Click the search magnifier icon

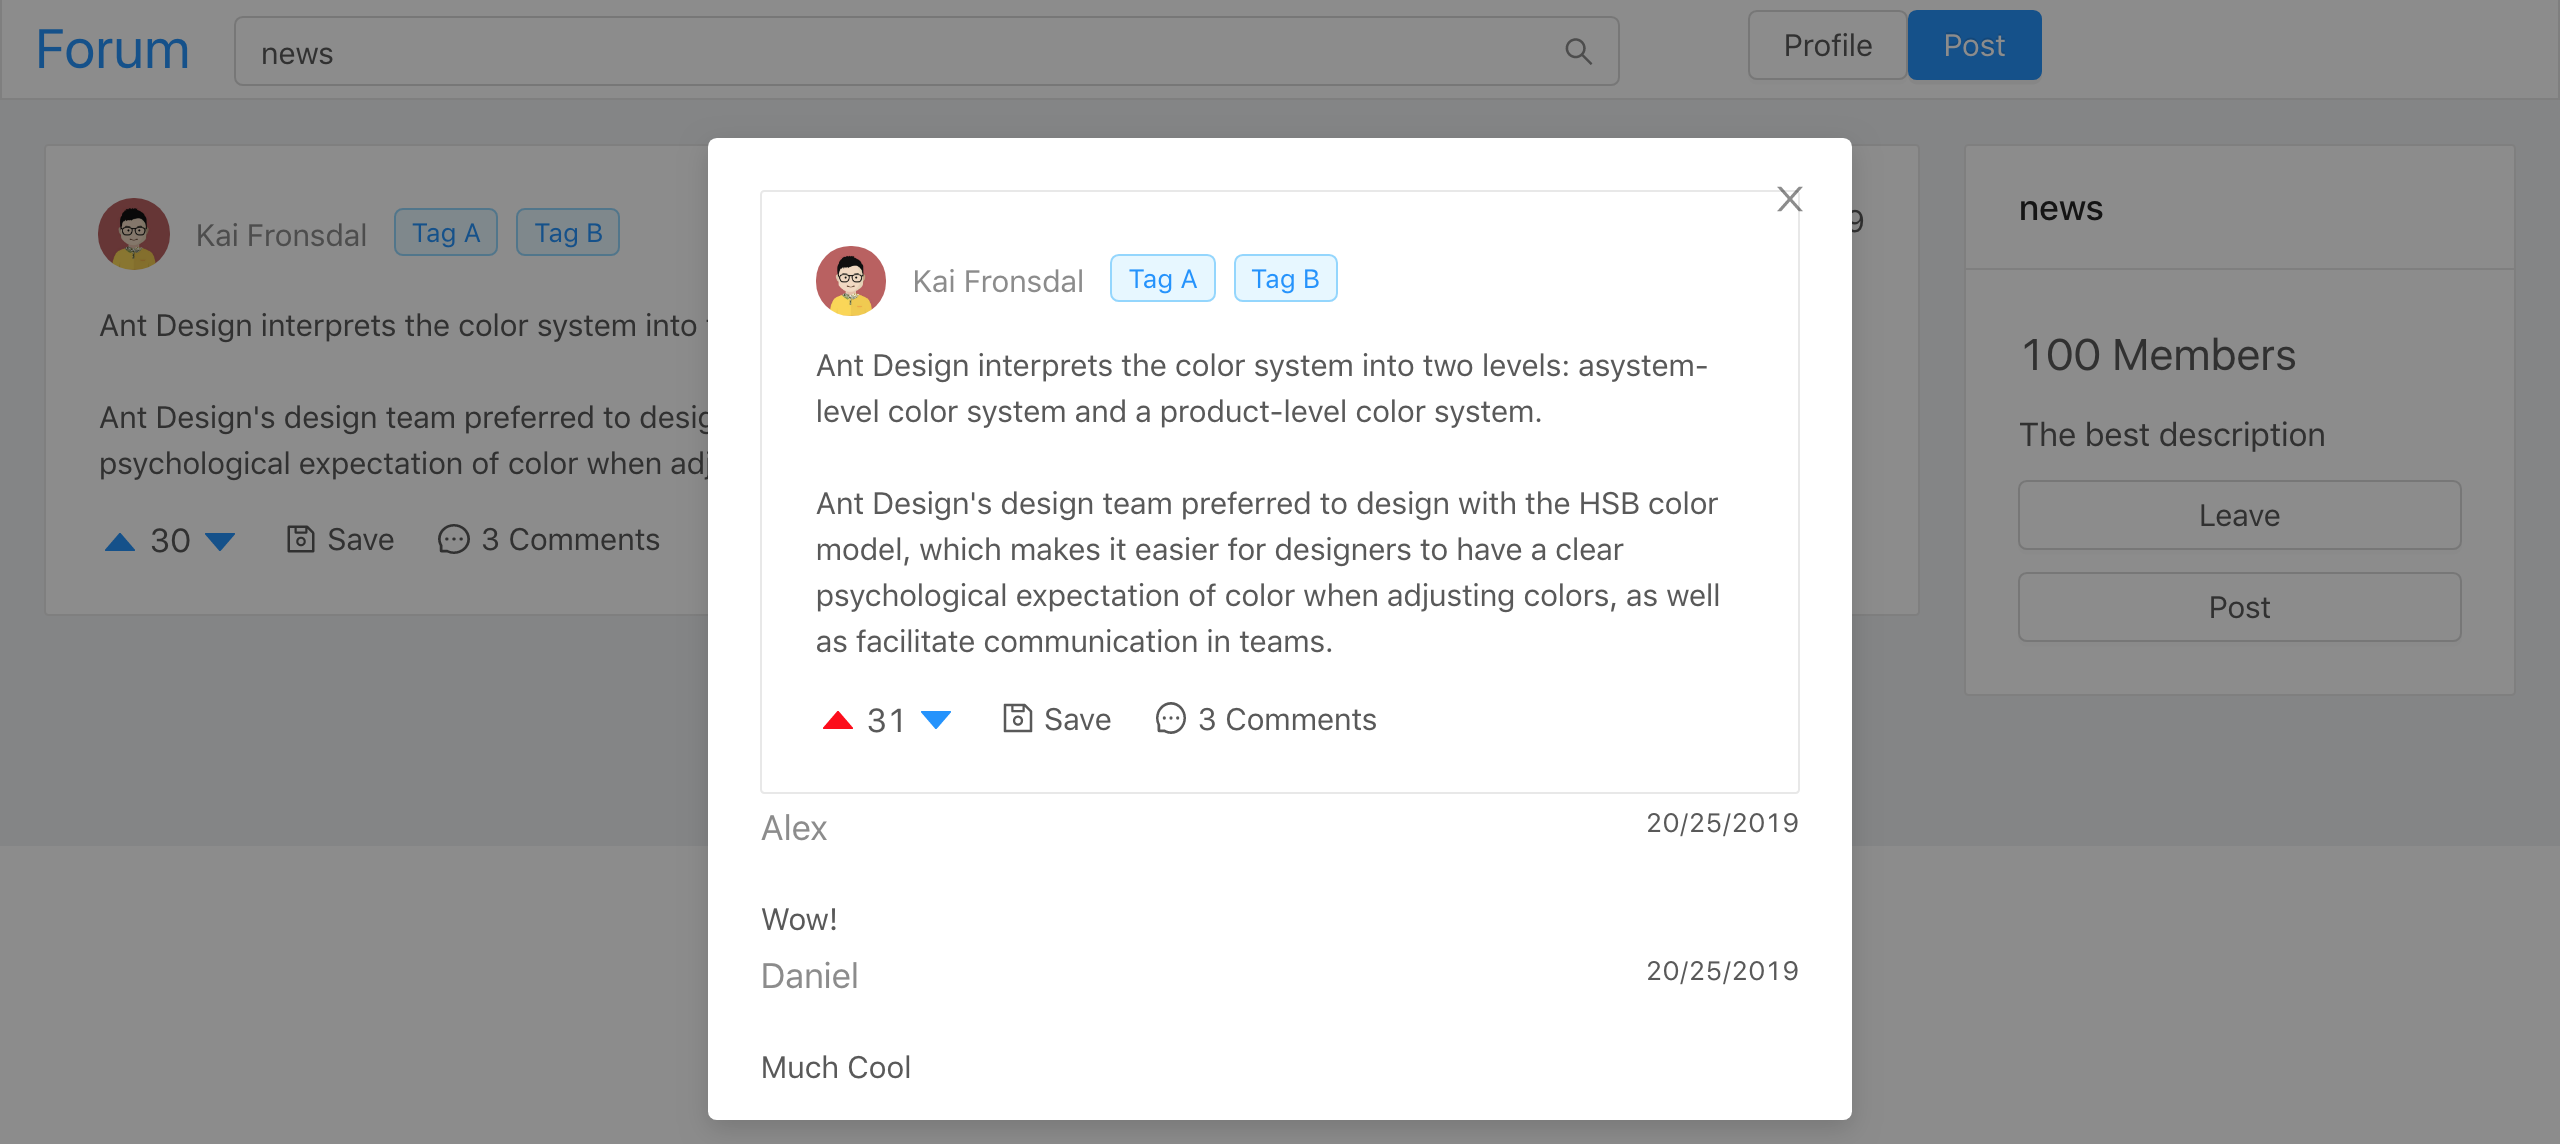pos(1577,52)
